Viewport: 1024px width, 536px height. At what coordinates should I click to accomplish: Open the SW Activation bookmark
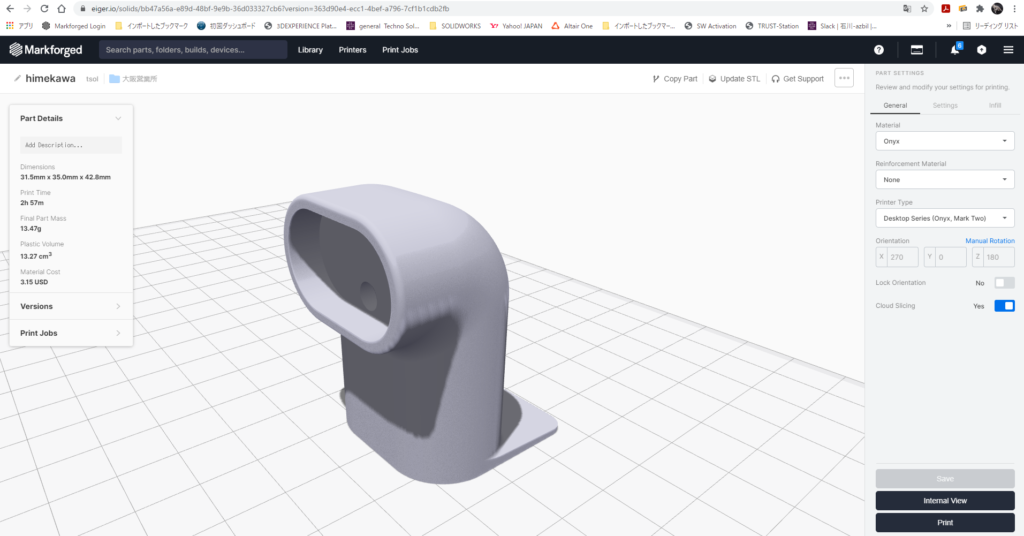pyautogui.click(x=710, y=26)
